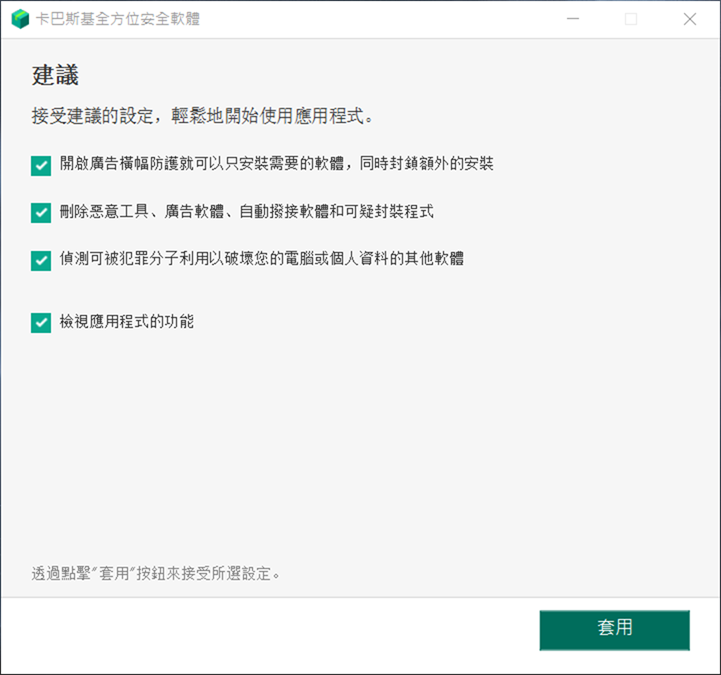The image size is (721, 675).
Task: Click the greyed-out maximize window button
Action: [631, 19]
